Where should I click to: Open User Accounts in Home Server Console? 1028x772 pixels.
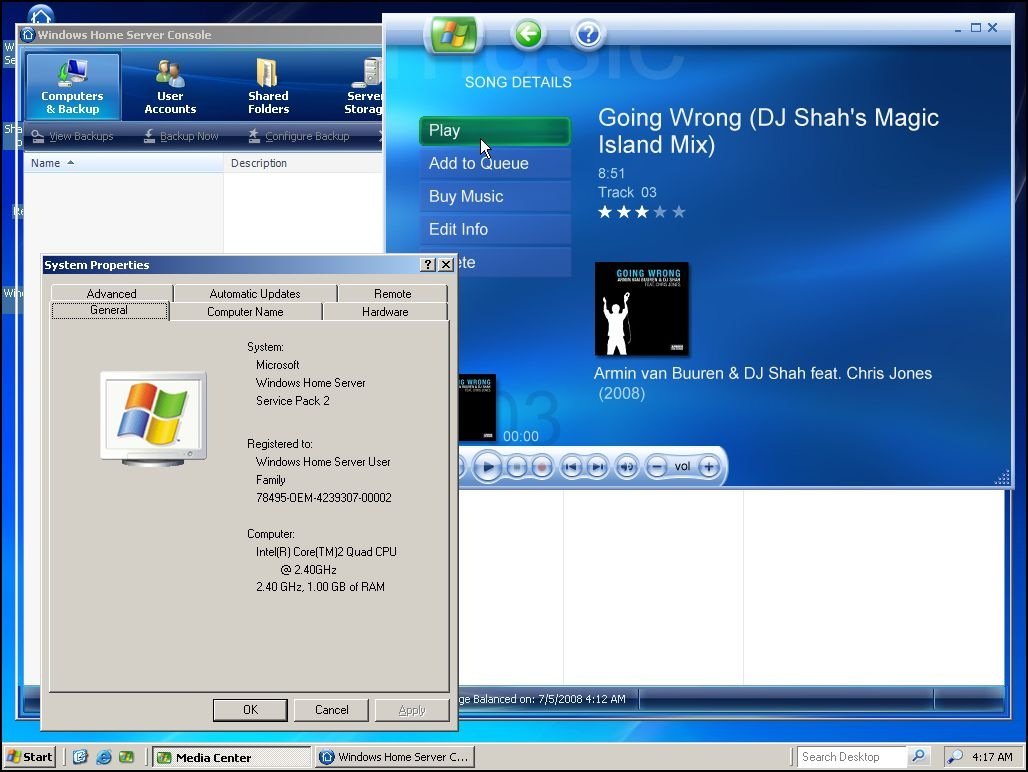[x=170, y=87]
